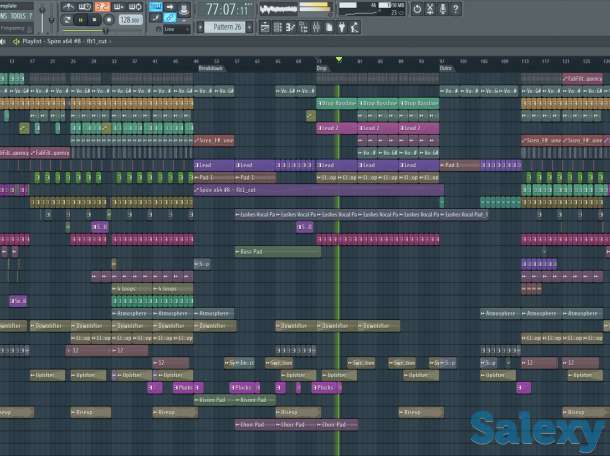Open the Line snap dropdown
Screen dimensions: 610x456
point(174,29)
